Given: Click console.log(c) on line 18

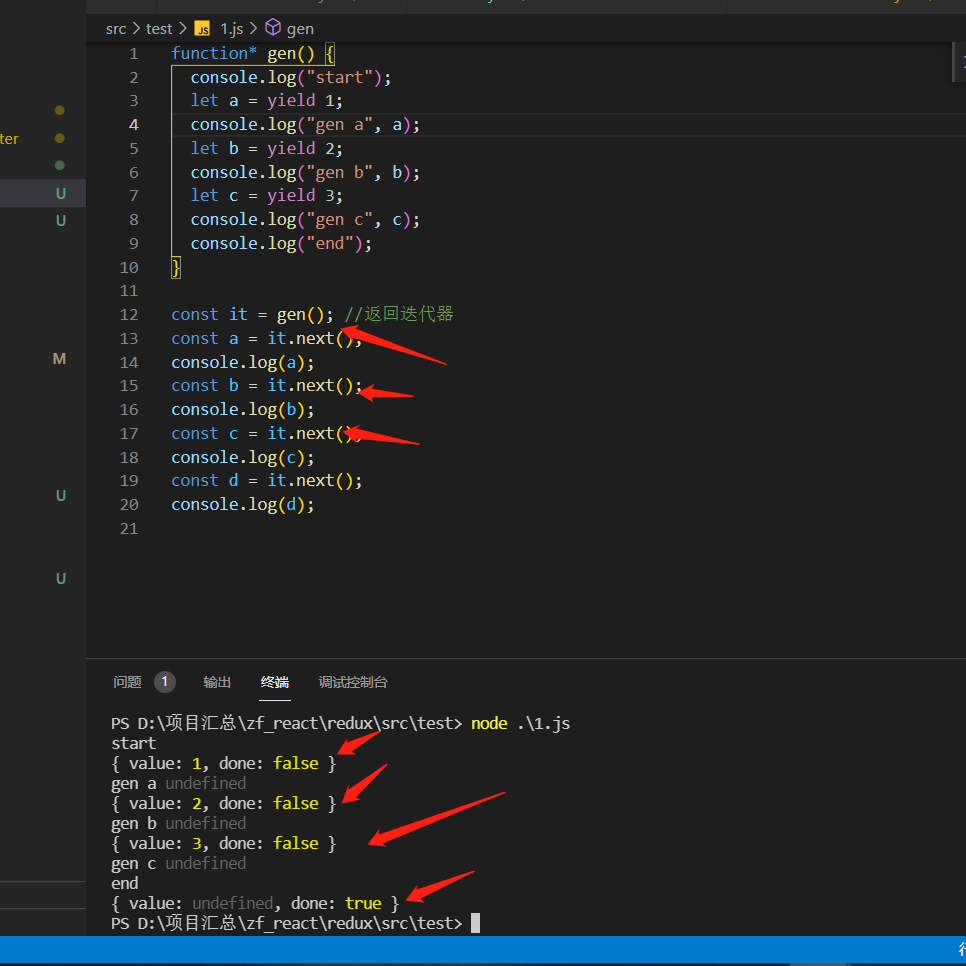Looking at the screenshot, I should pos(243,458).
